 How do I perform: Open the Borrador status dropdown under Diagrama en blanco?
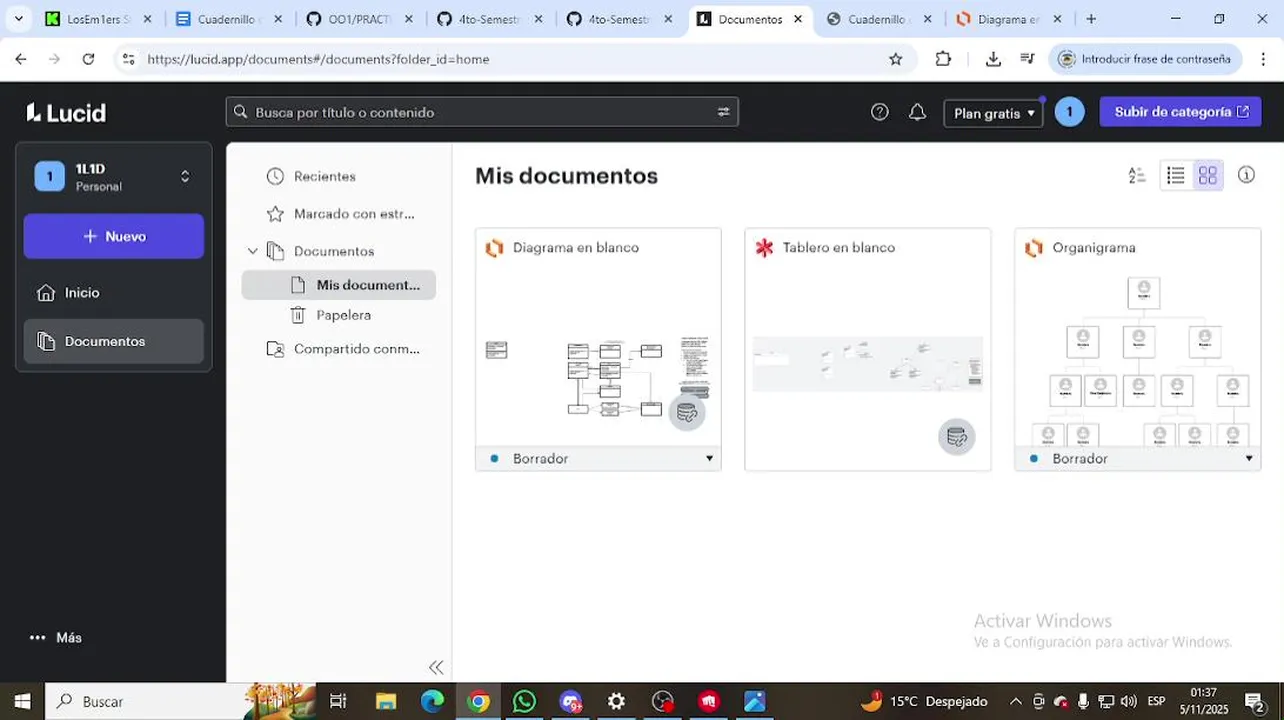598,458
